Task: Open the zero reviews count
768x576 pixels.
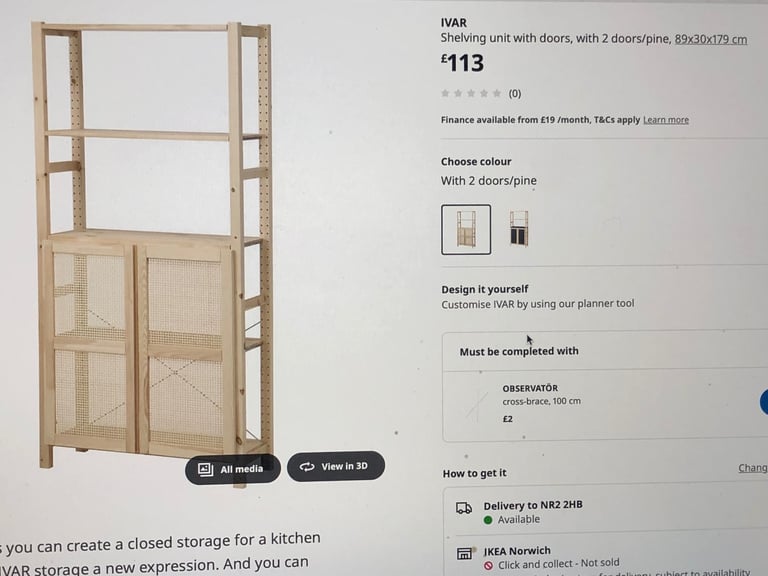Action: (515, 94)
